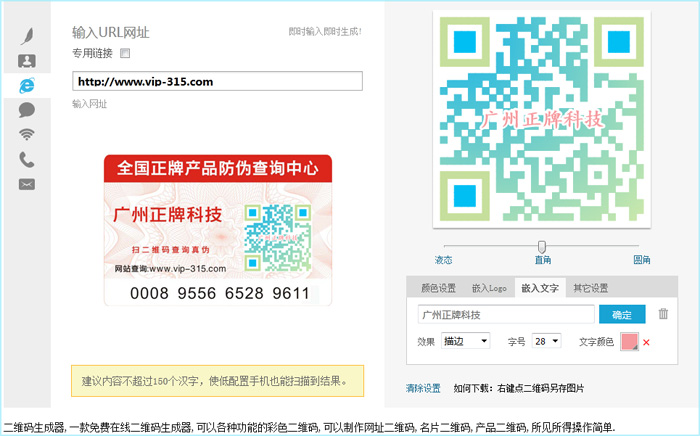Open the email envelope mode
The image size is (700, 436).
[x=27, y=183]
